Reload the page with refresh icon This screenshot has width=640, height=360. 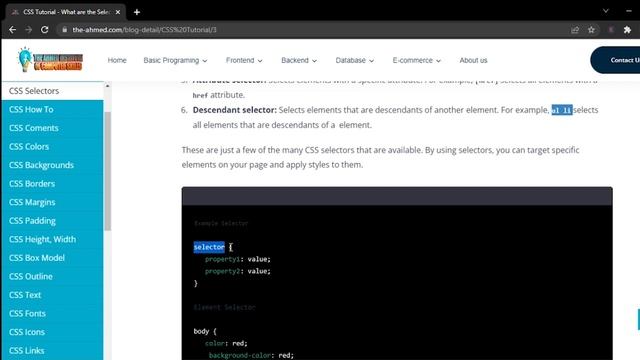point(44,30)
